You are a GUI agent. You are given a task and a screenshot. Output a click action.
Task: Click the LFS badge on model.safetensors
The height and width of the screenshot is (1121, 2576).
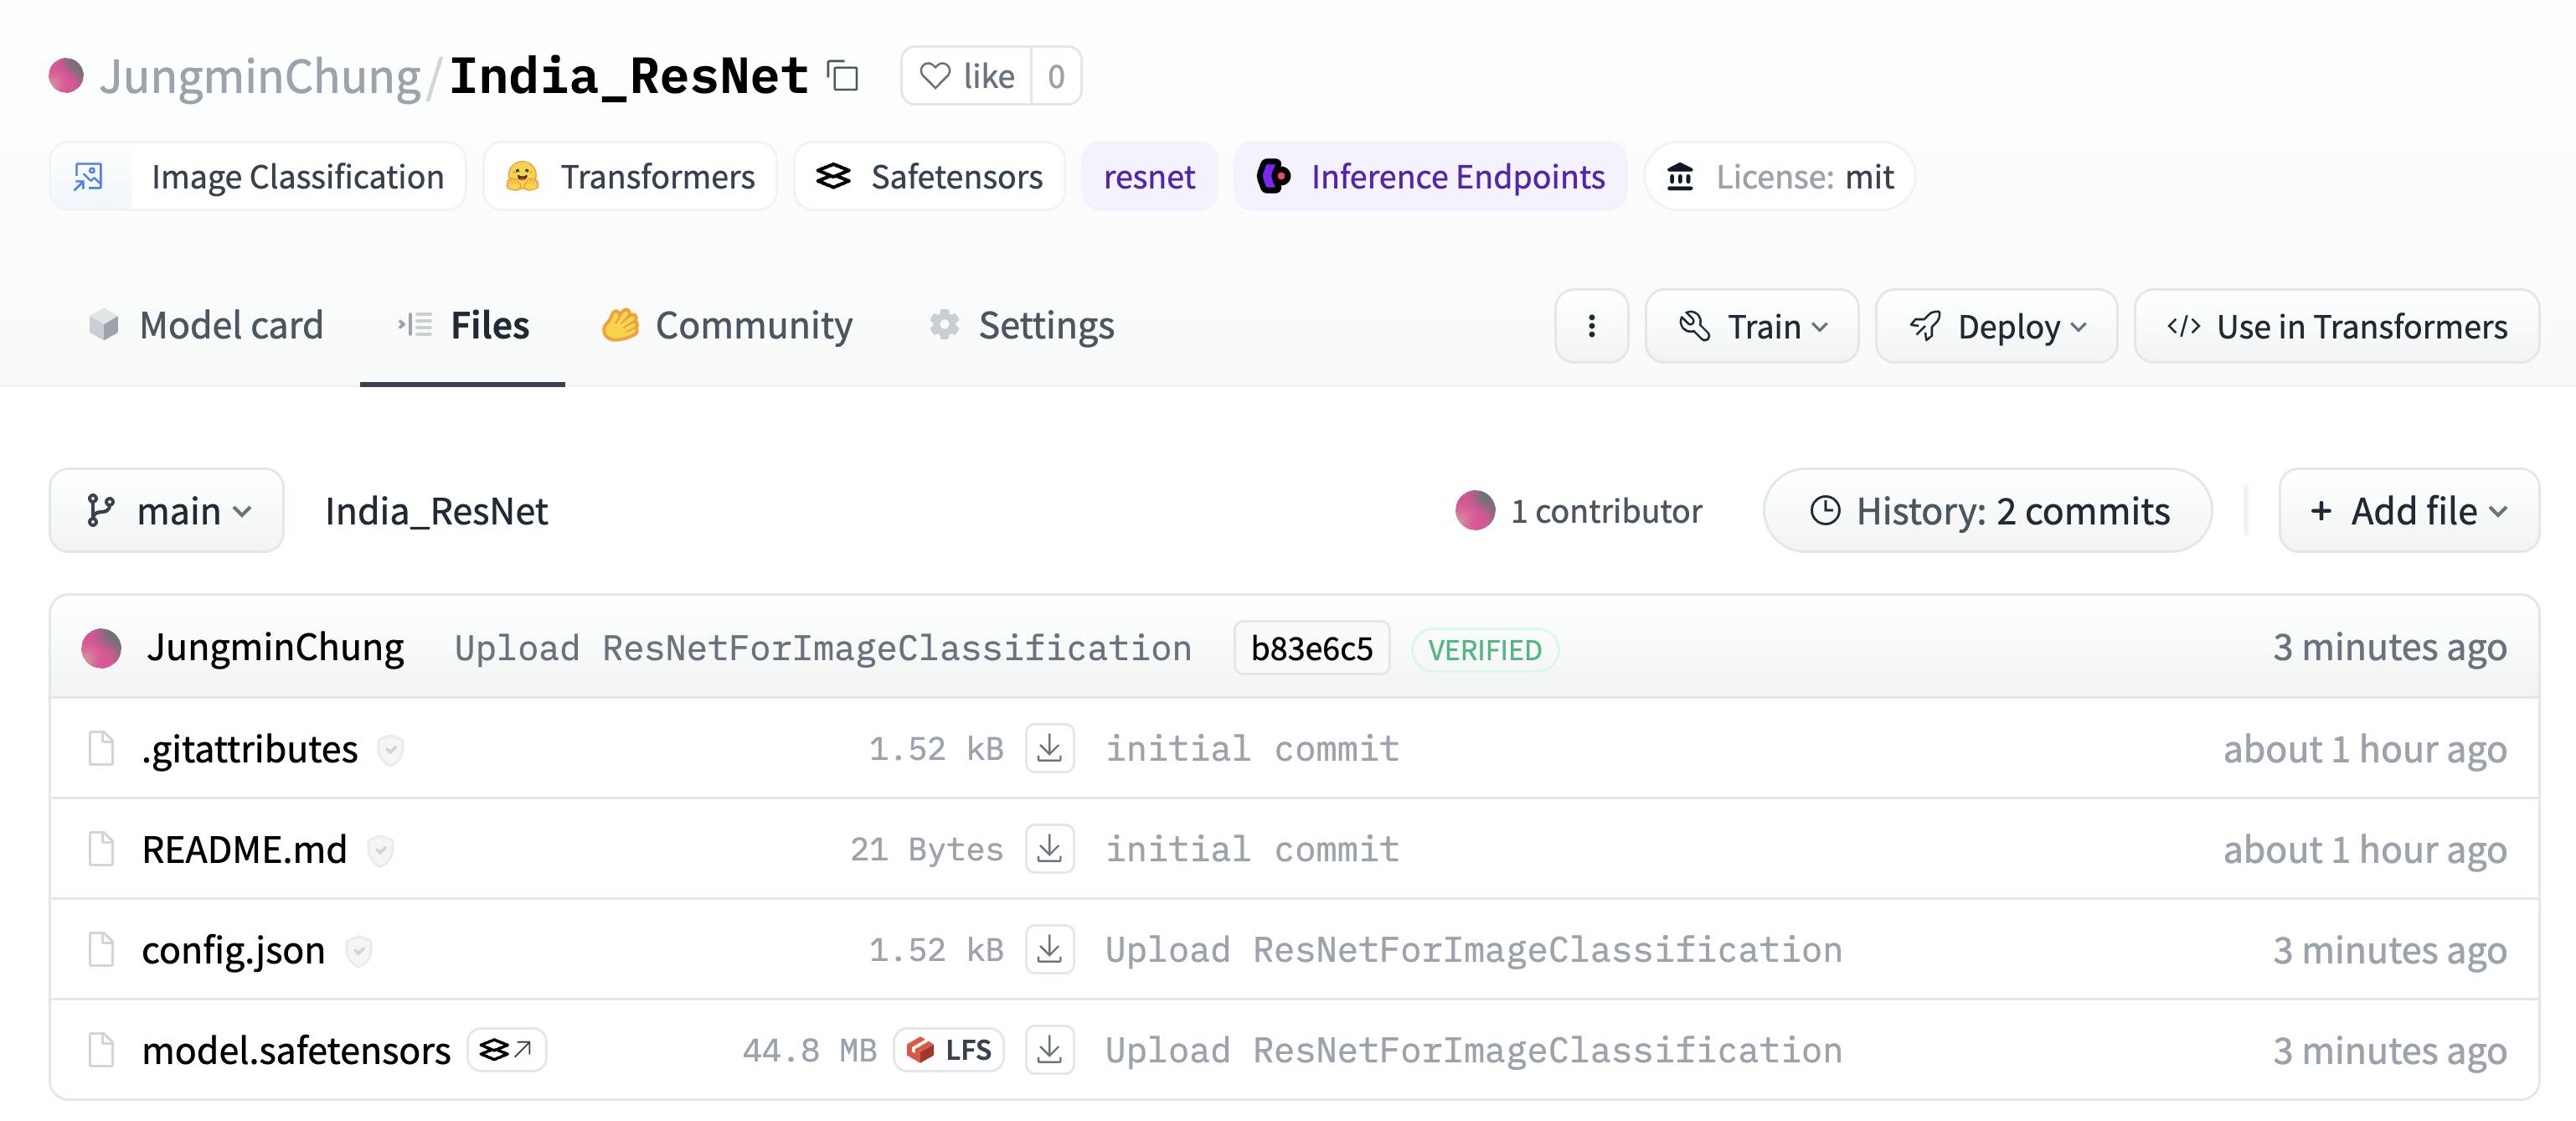click(x=949, y=1050)
